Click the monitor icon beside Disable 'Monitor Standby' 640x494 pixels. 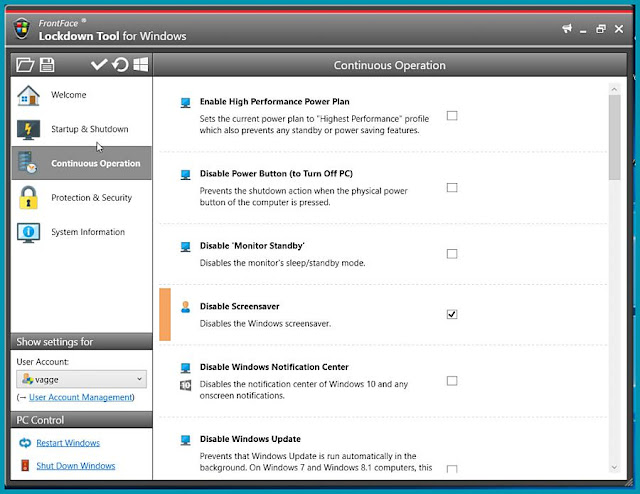pyautogui.click(x=185, y=247)
